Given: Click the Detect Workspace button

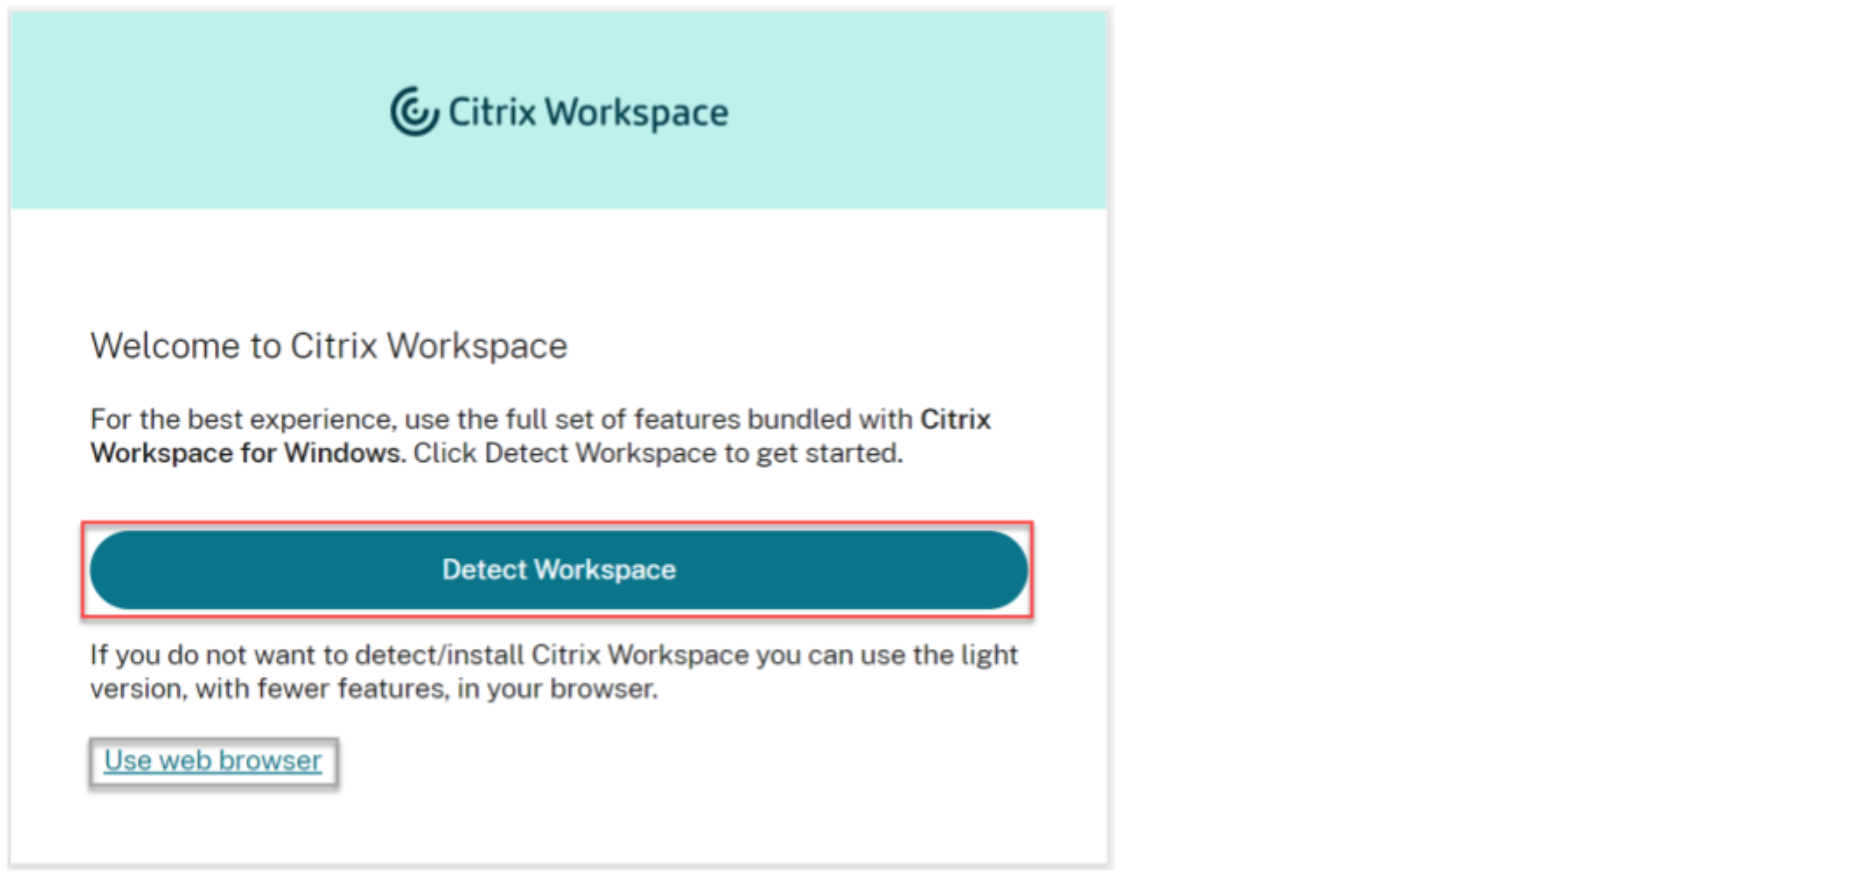Looking at the screenshot, I should (x=558, y=570).
